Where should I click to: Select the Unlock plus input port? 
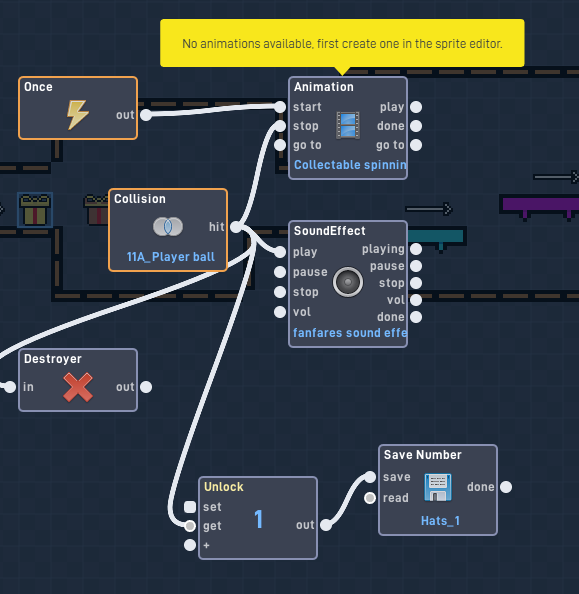(x=190, y=545)
